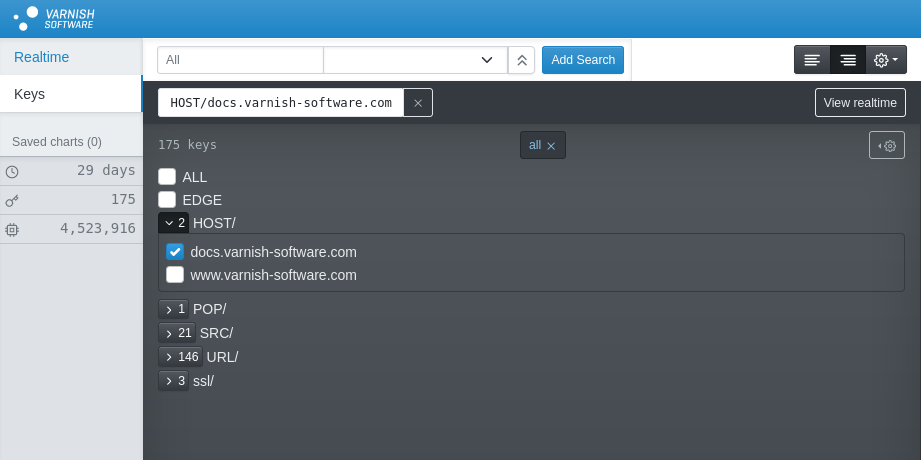Check the EDGE checkbox
921x460 pixels.
pyautogui.click(x=167, y=200)
